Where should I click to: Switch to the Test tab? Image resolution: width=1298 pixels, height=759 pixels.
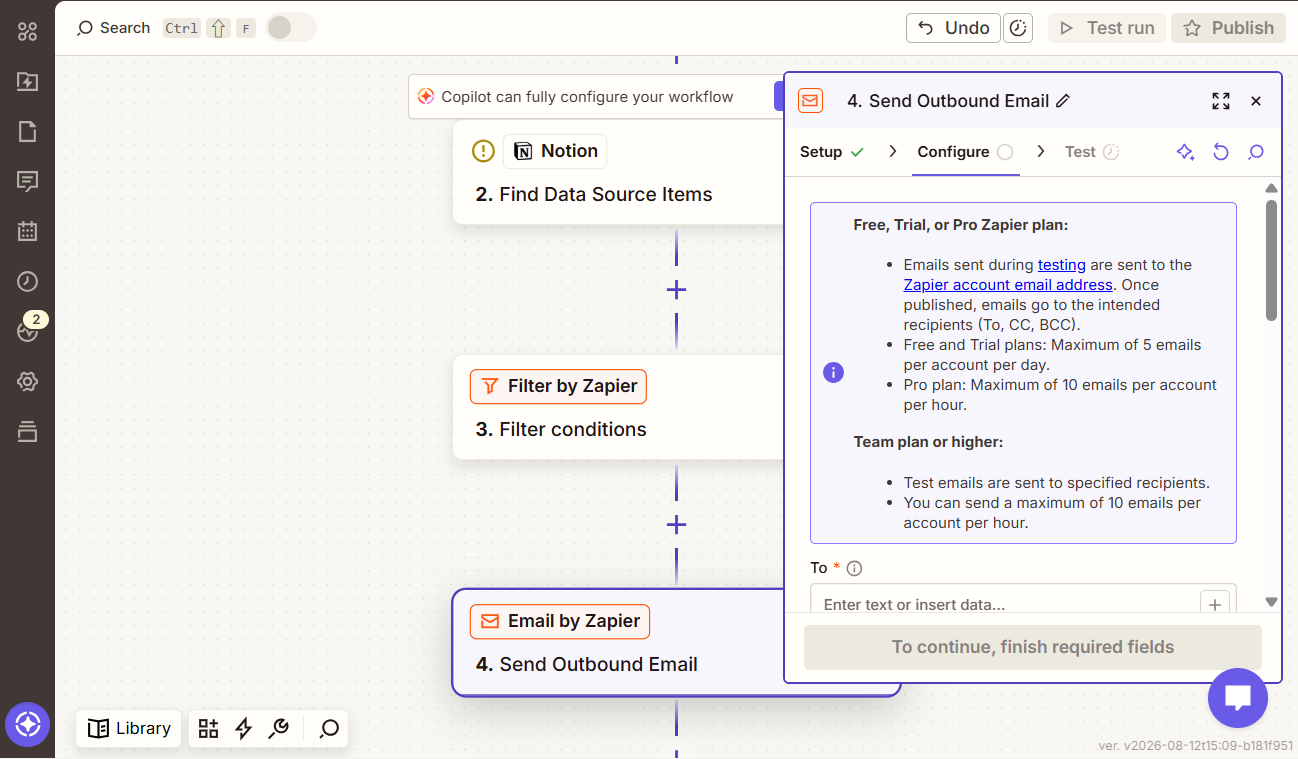pos(1091,152)
